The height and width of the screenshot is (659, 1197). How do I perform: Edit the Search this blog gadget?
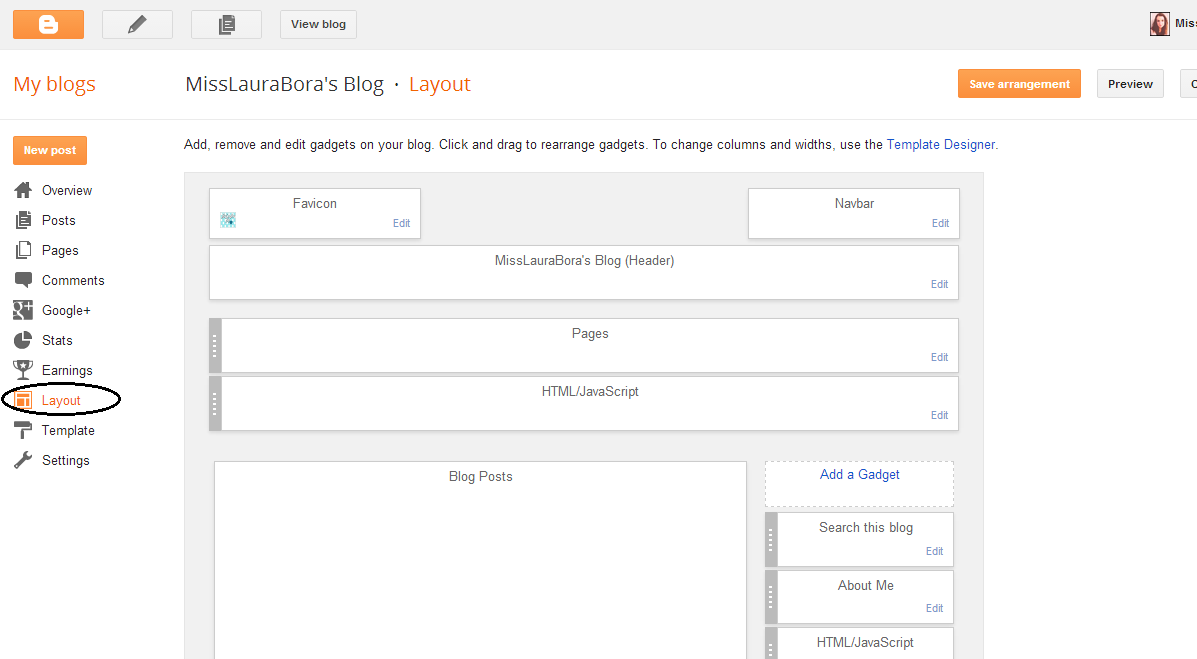[934, 551]
